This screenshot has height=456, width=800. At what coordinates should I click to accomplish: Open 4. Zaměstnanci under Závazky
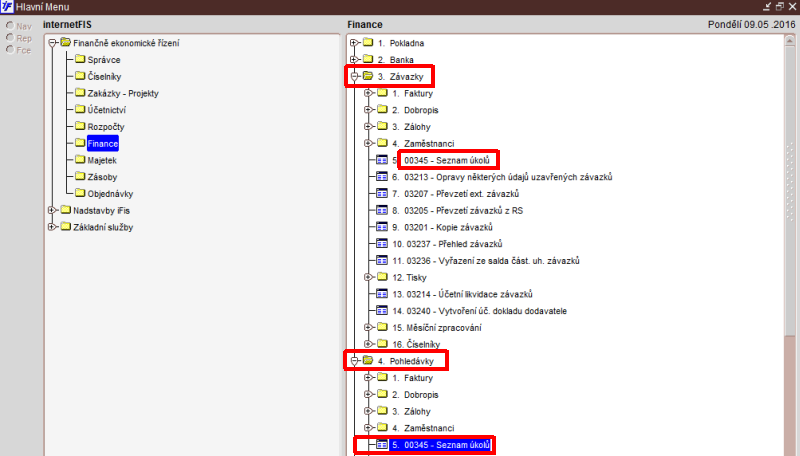point(423,143)
